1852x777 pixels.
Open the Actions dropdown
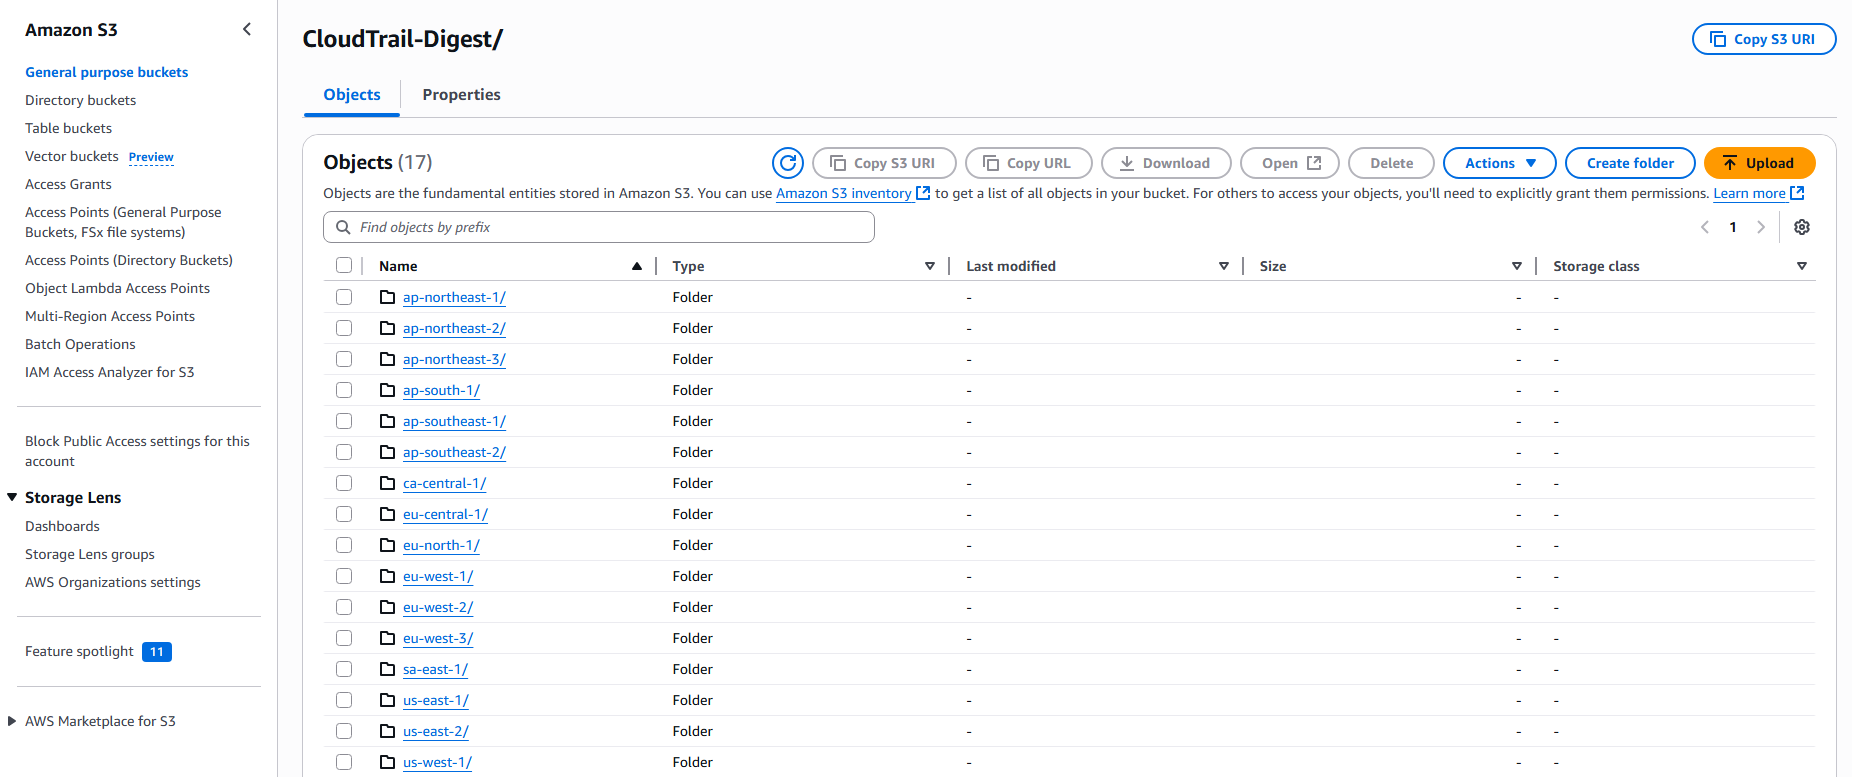pos(1500,163)
